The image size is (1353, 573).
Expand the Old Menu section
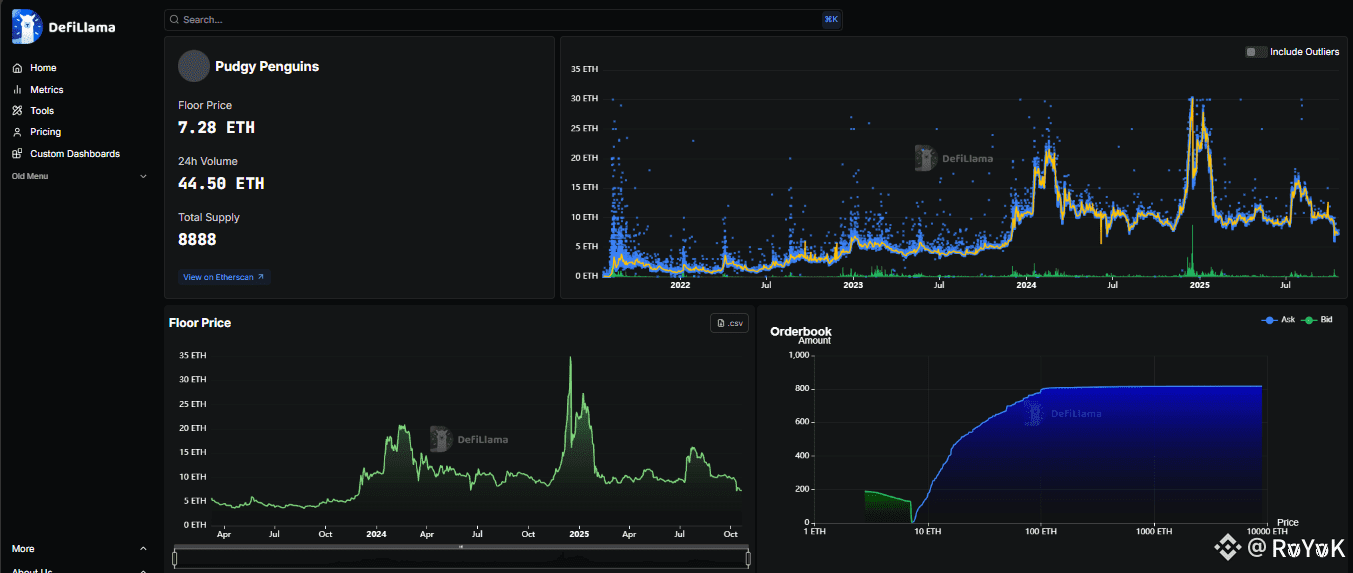pos(143,177)
